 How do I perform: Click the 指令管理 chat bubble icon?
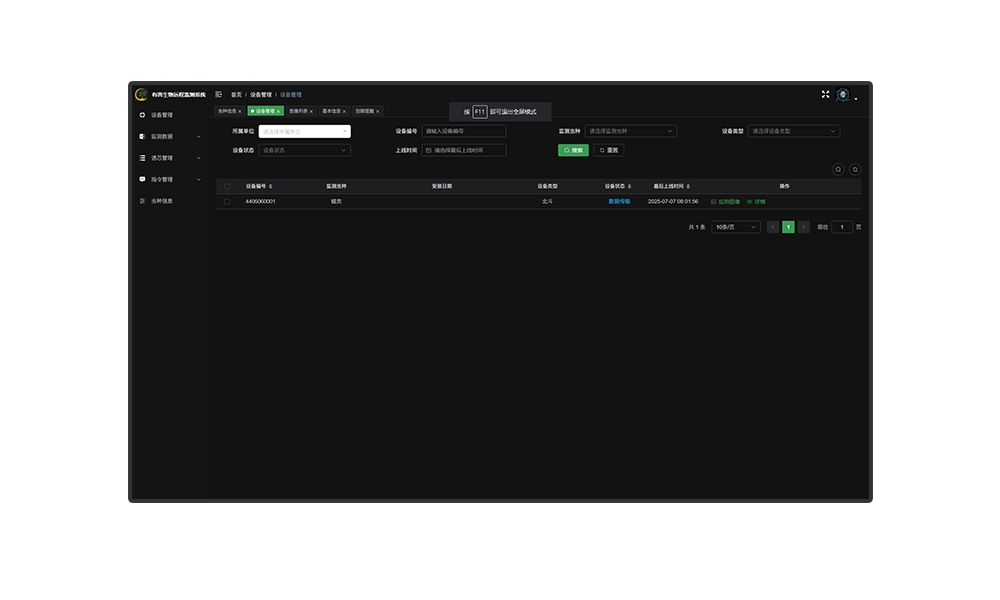pyautogui.click(x=142, y=179)
